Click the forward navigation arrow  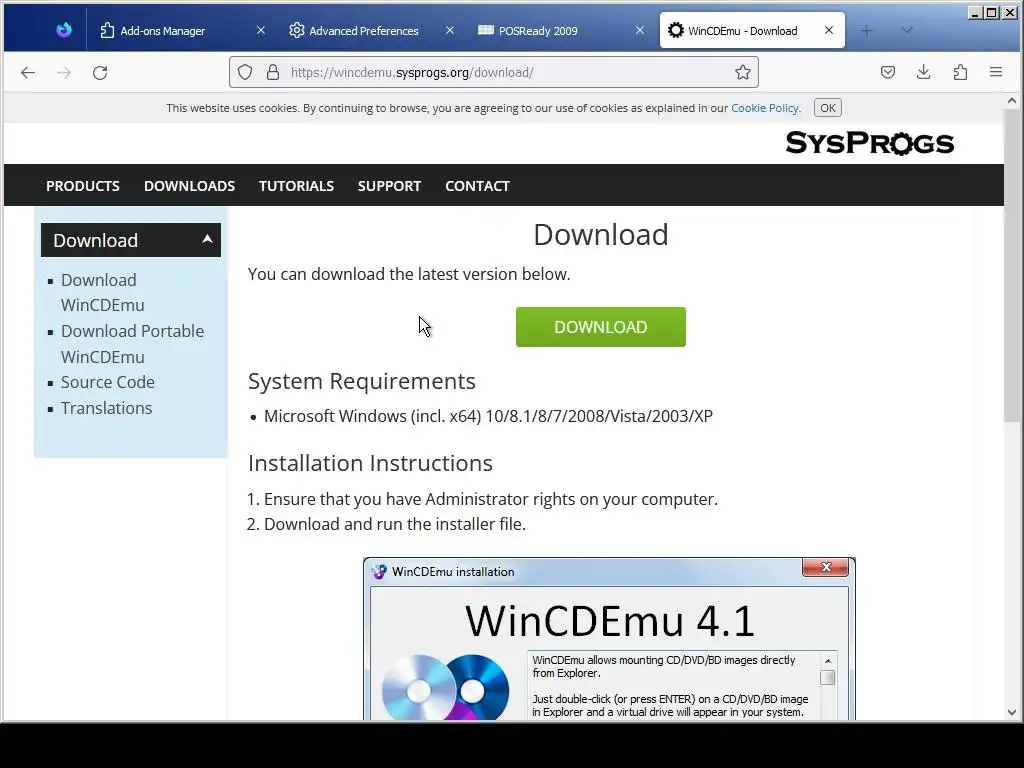pyautogui.click(x=64, y=72)
